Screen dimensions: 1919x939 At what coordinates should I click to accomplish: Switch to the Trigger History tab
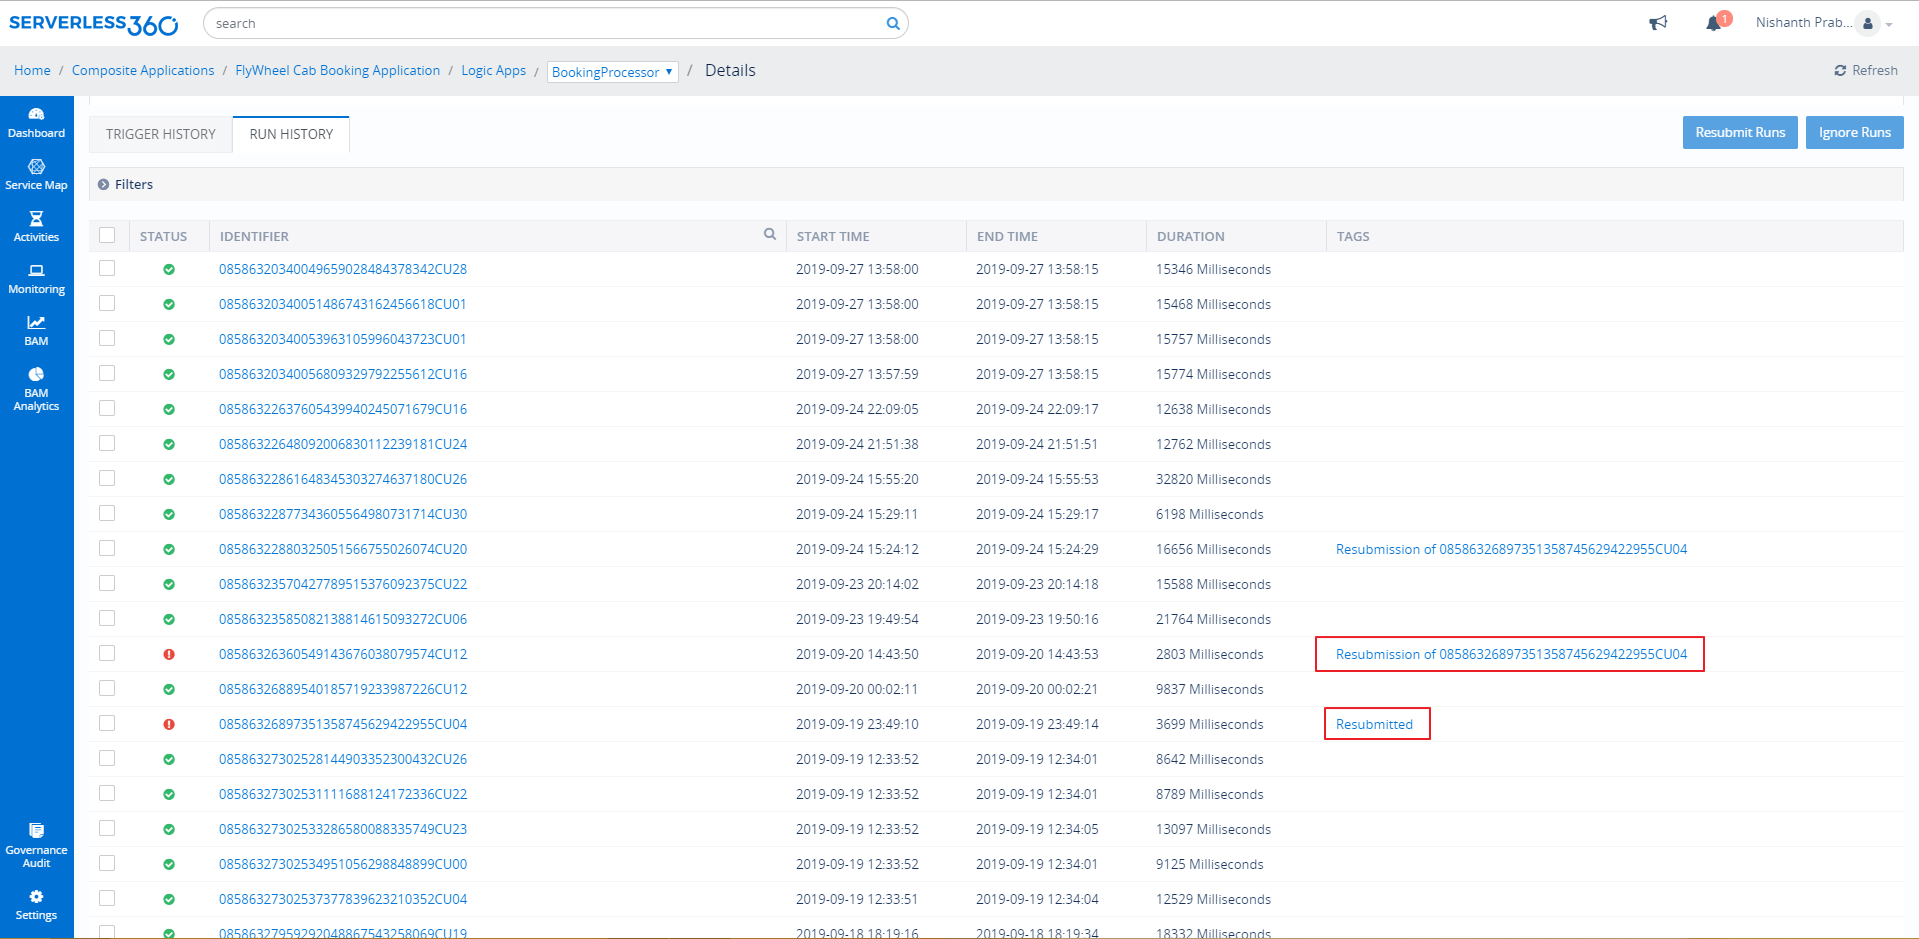point(161,134)
